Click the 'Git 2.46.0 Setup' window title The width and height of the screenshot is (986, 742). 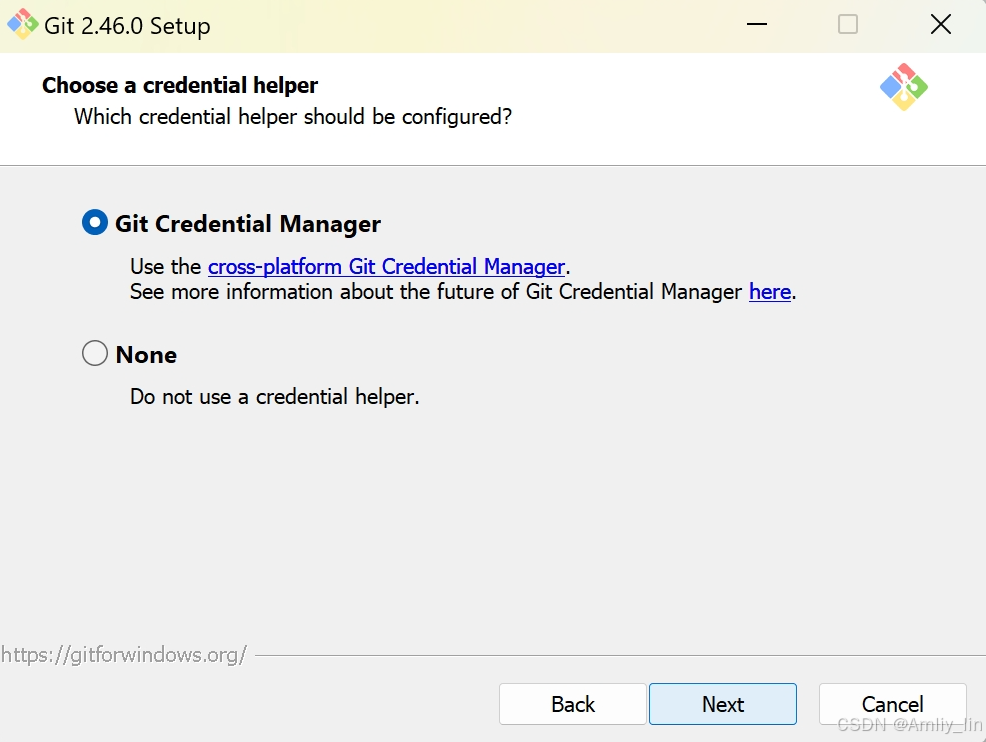127,26
